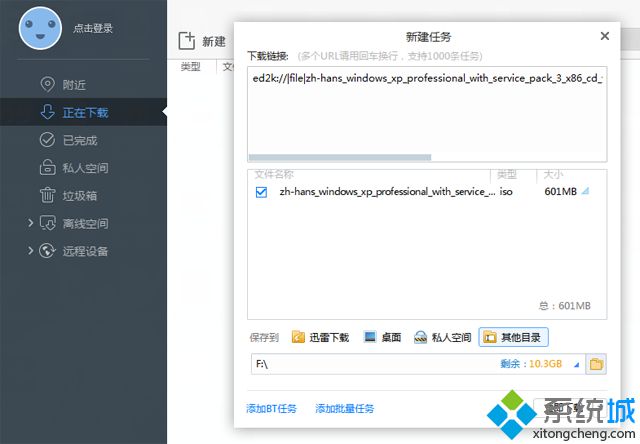Click the 剩余：10.3GB remaining space text
This screenshot has width=640, height=444.
tap(531, 364)
